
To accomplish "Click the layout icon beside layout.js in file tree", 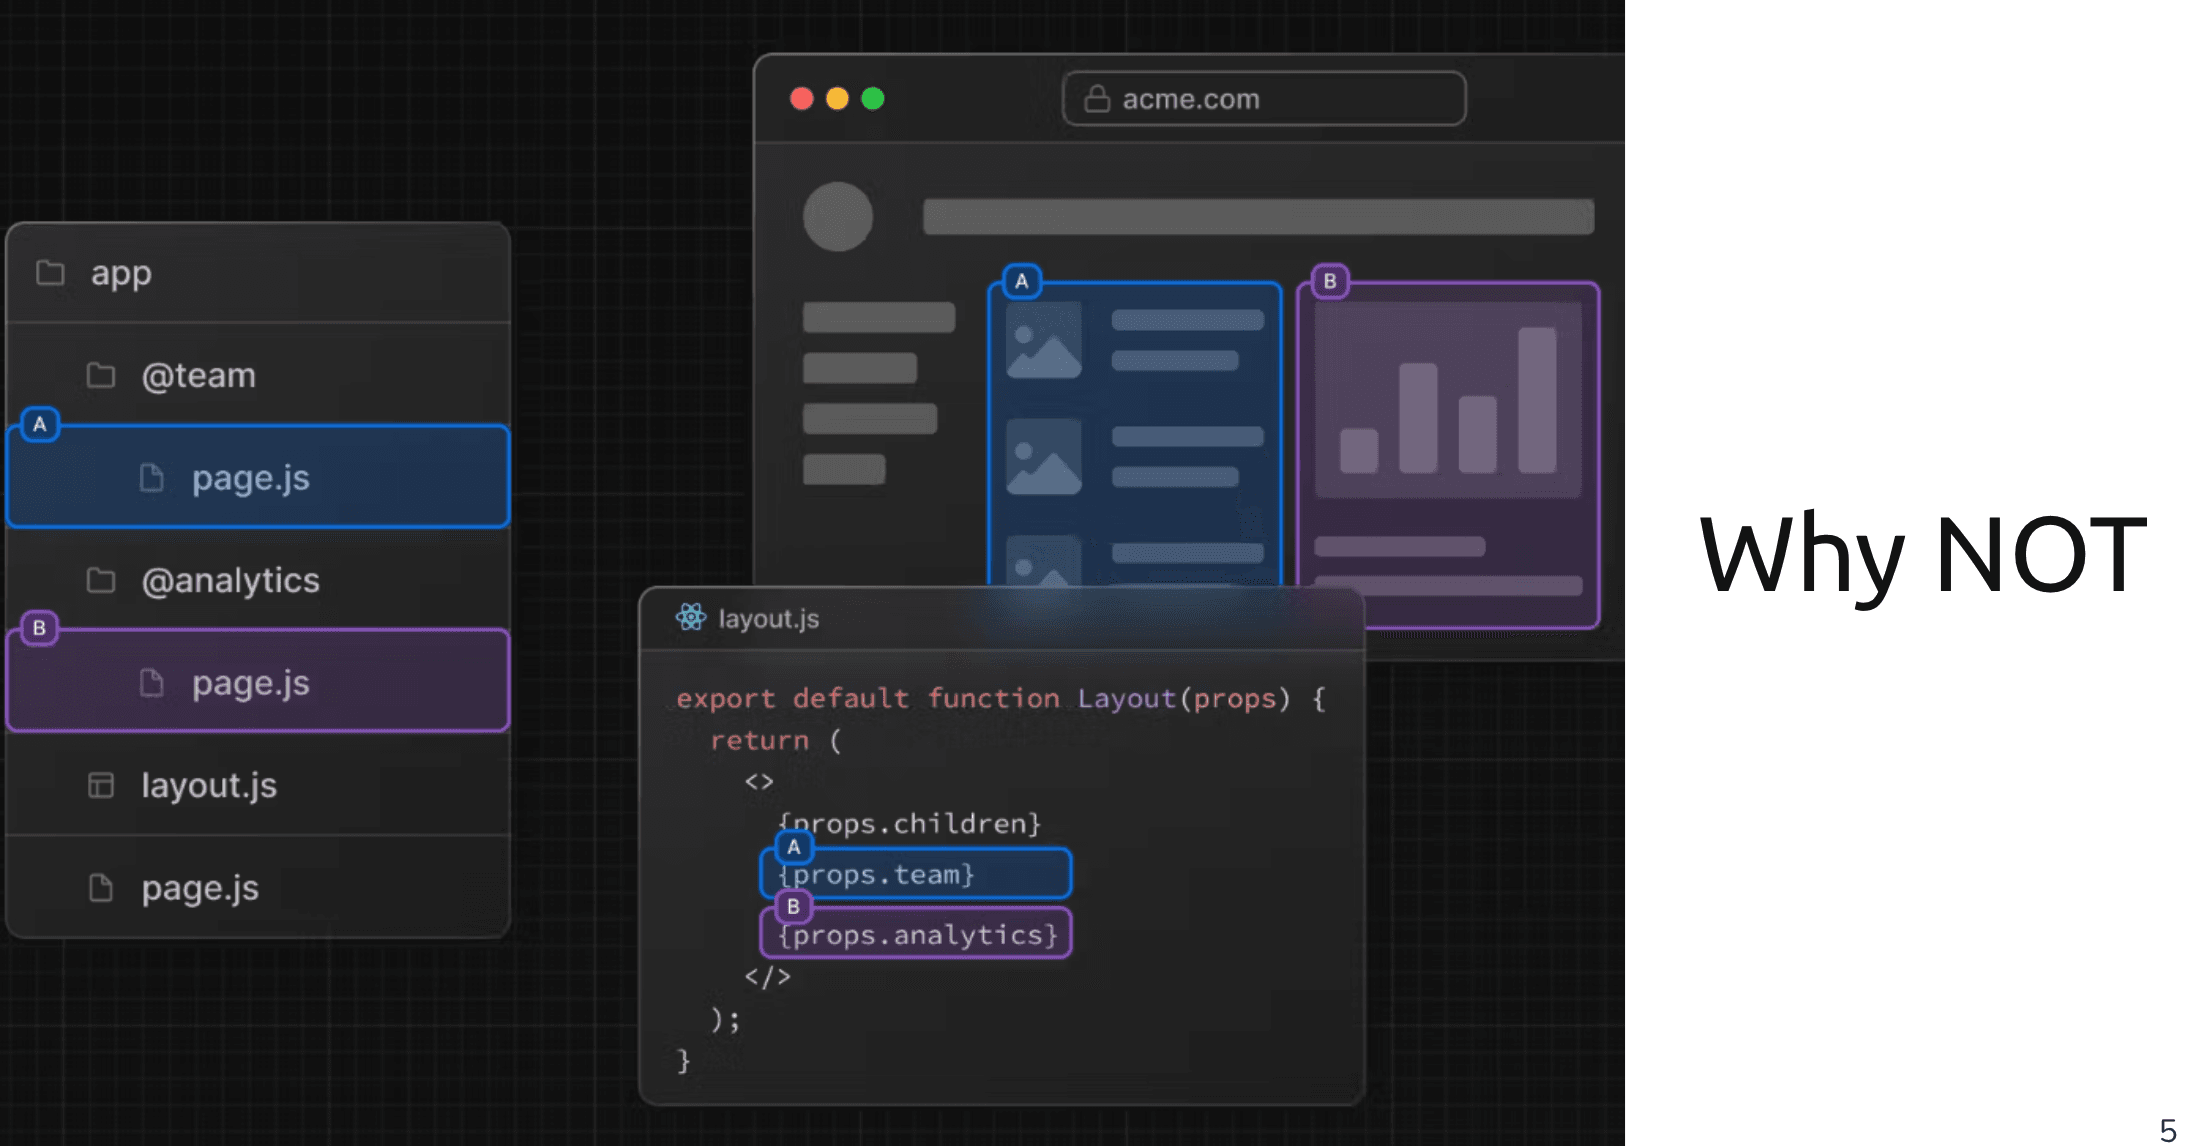I will (101, 785).
